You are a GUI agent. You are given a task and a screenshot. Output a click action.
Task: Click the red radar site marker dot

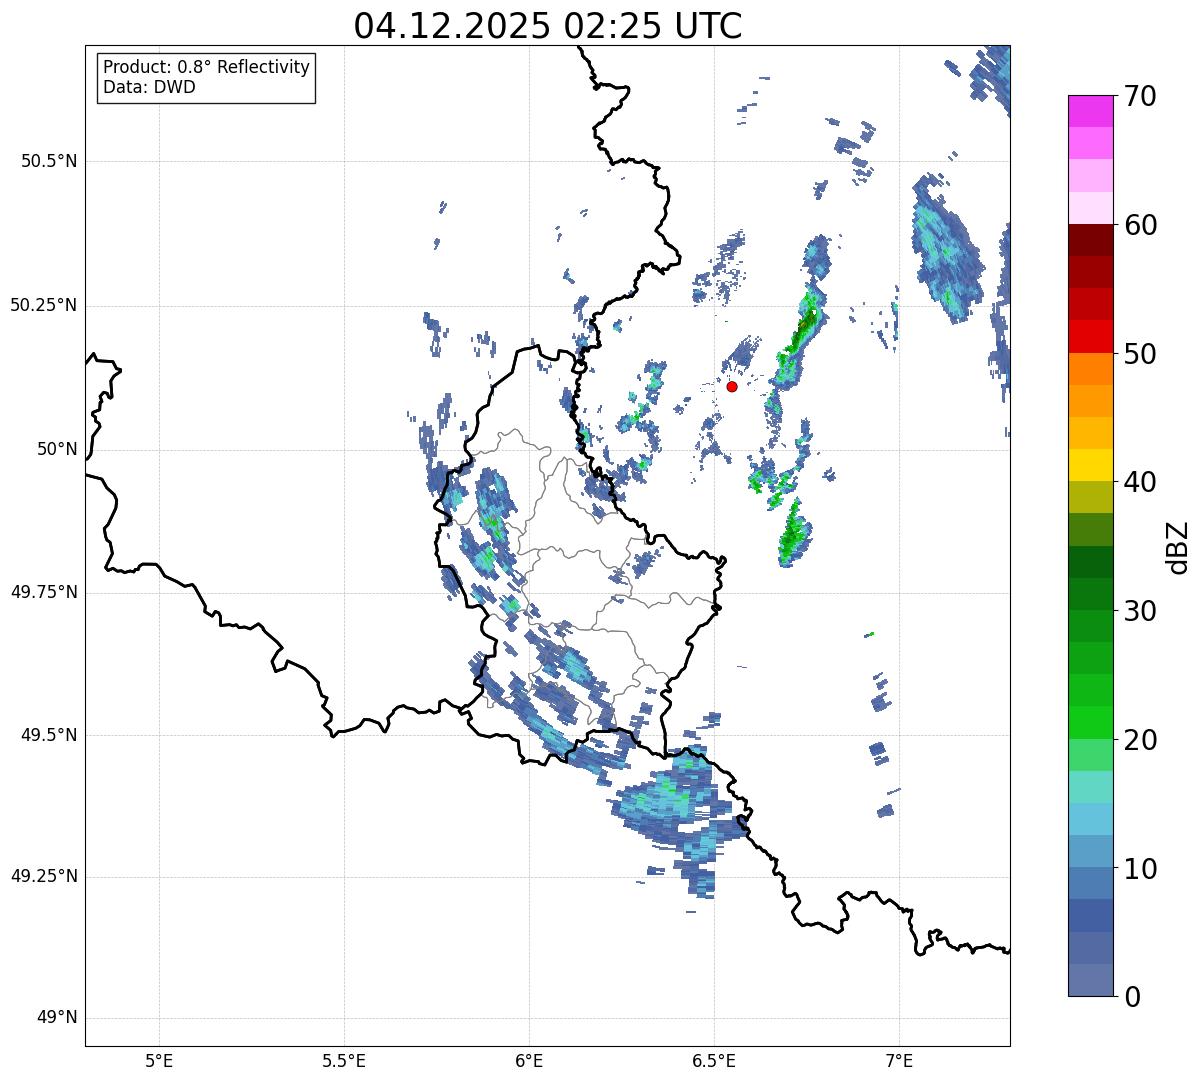732,386
